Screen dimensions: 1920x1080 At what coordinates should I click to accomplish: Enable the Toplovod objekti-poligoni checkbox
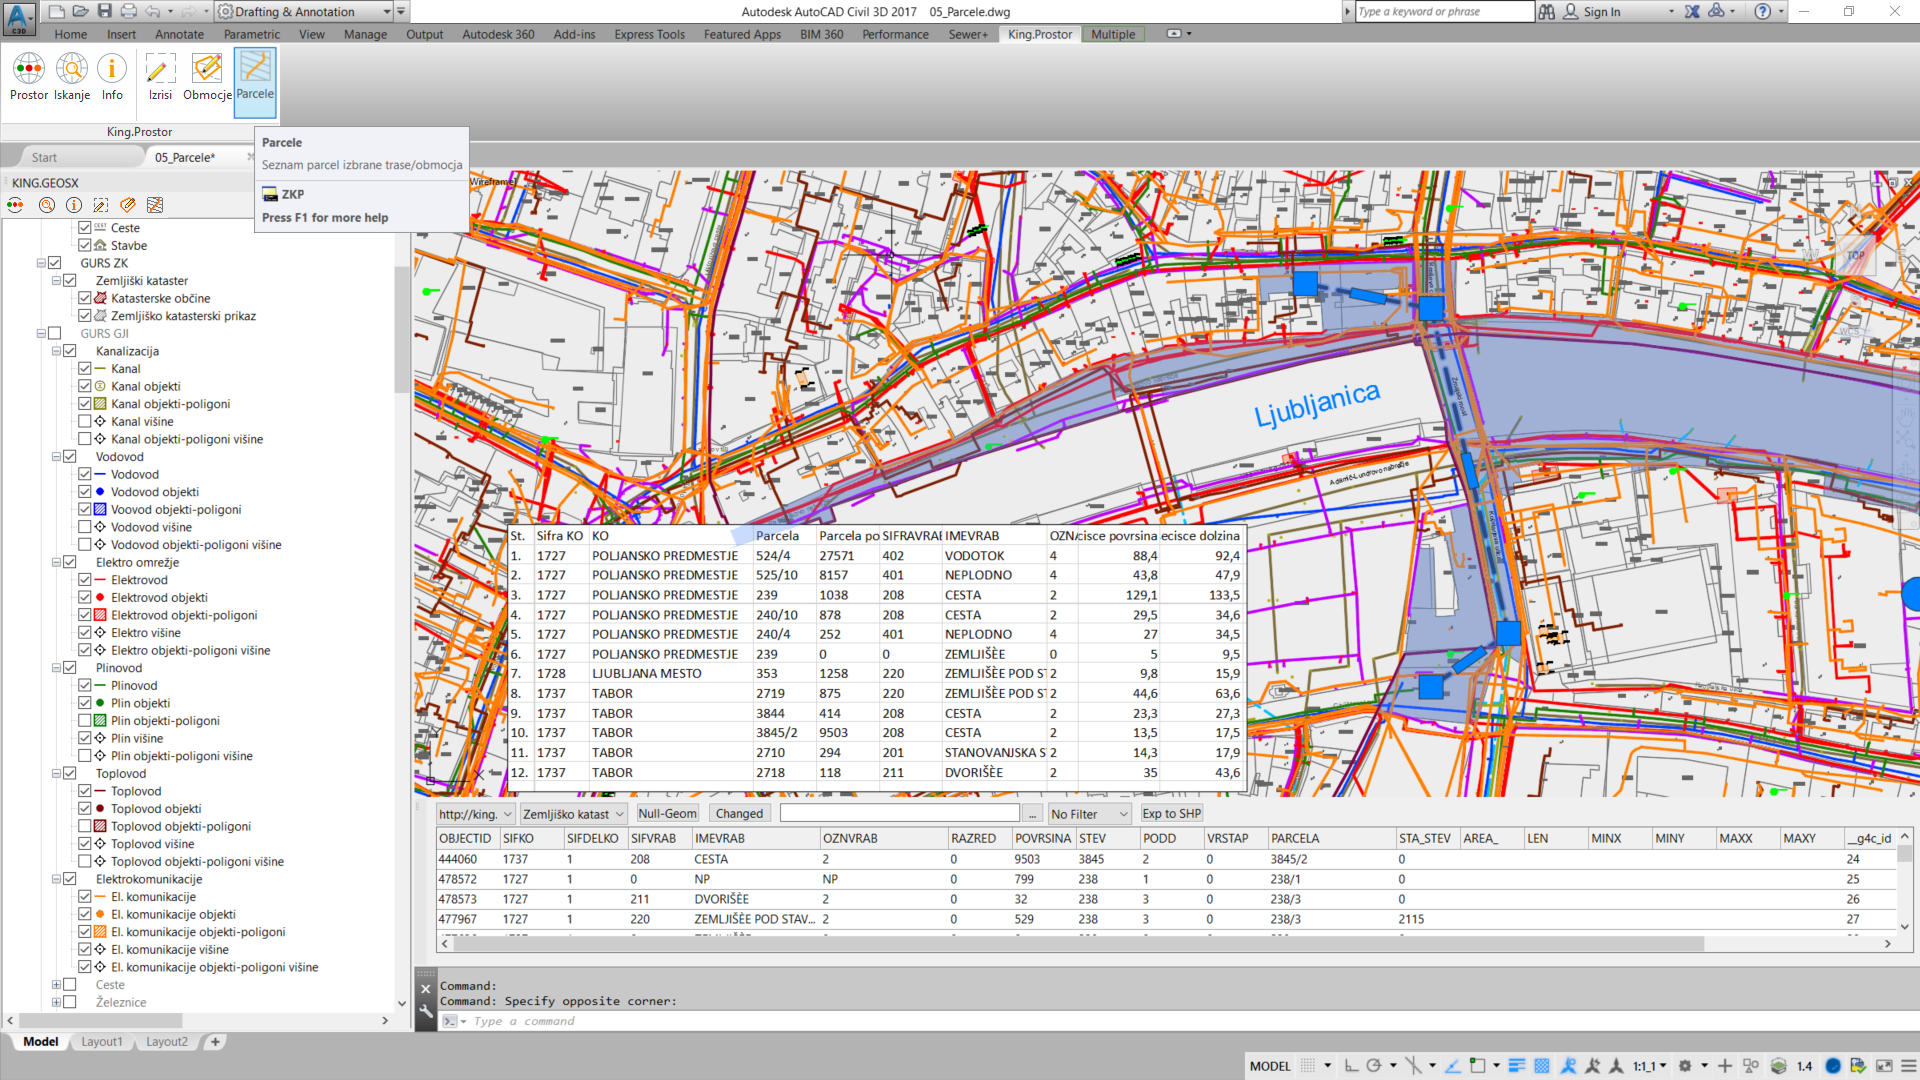coord(85,826)
